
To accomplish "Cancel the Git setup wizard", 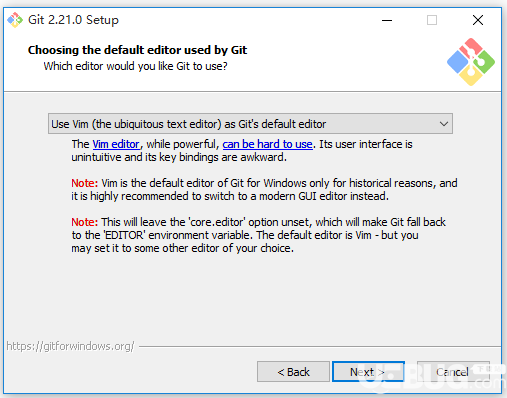I will (x=453, y=372).
